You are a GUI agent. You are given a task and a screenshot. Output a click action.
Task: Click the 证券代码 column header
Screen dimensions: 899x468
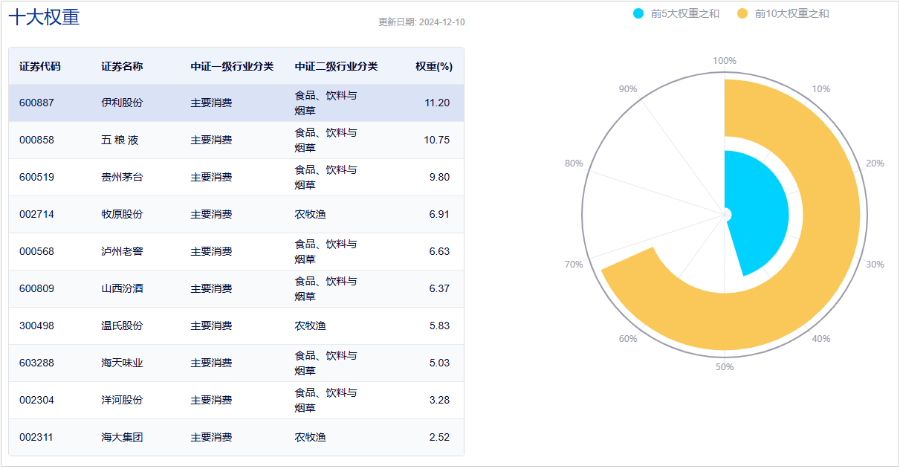[x=40, y=67]
